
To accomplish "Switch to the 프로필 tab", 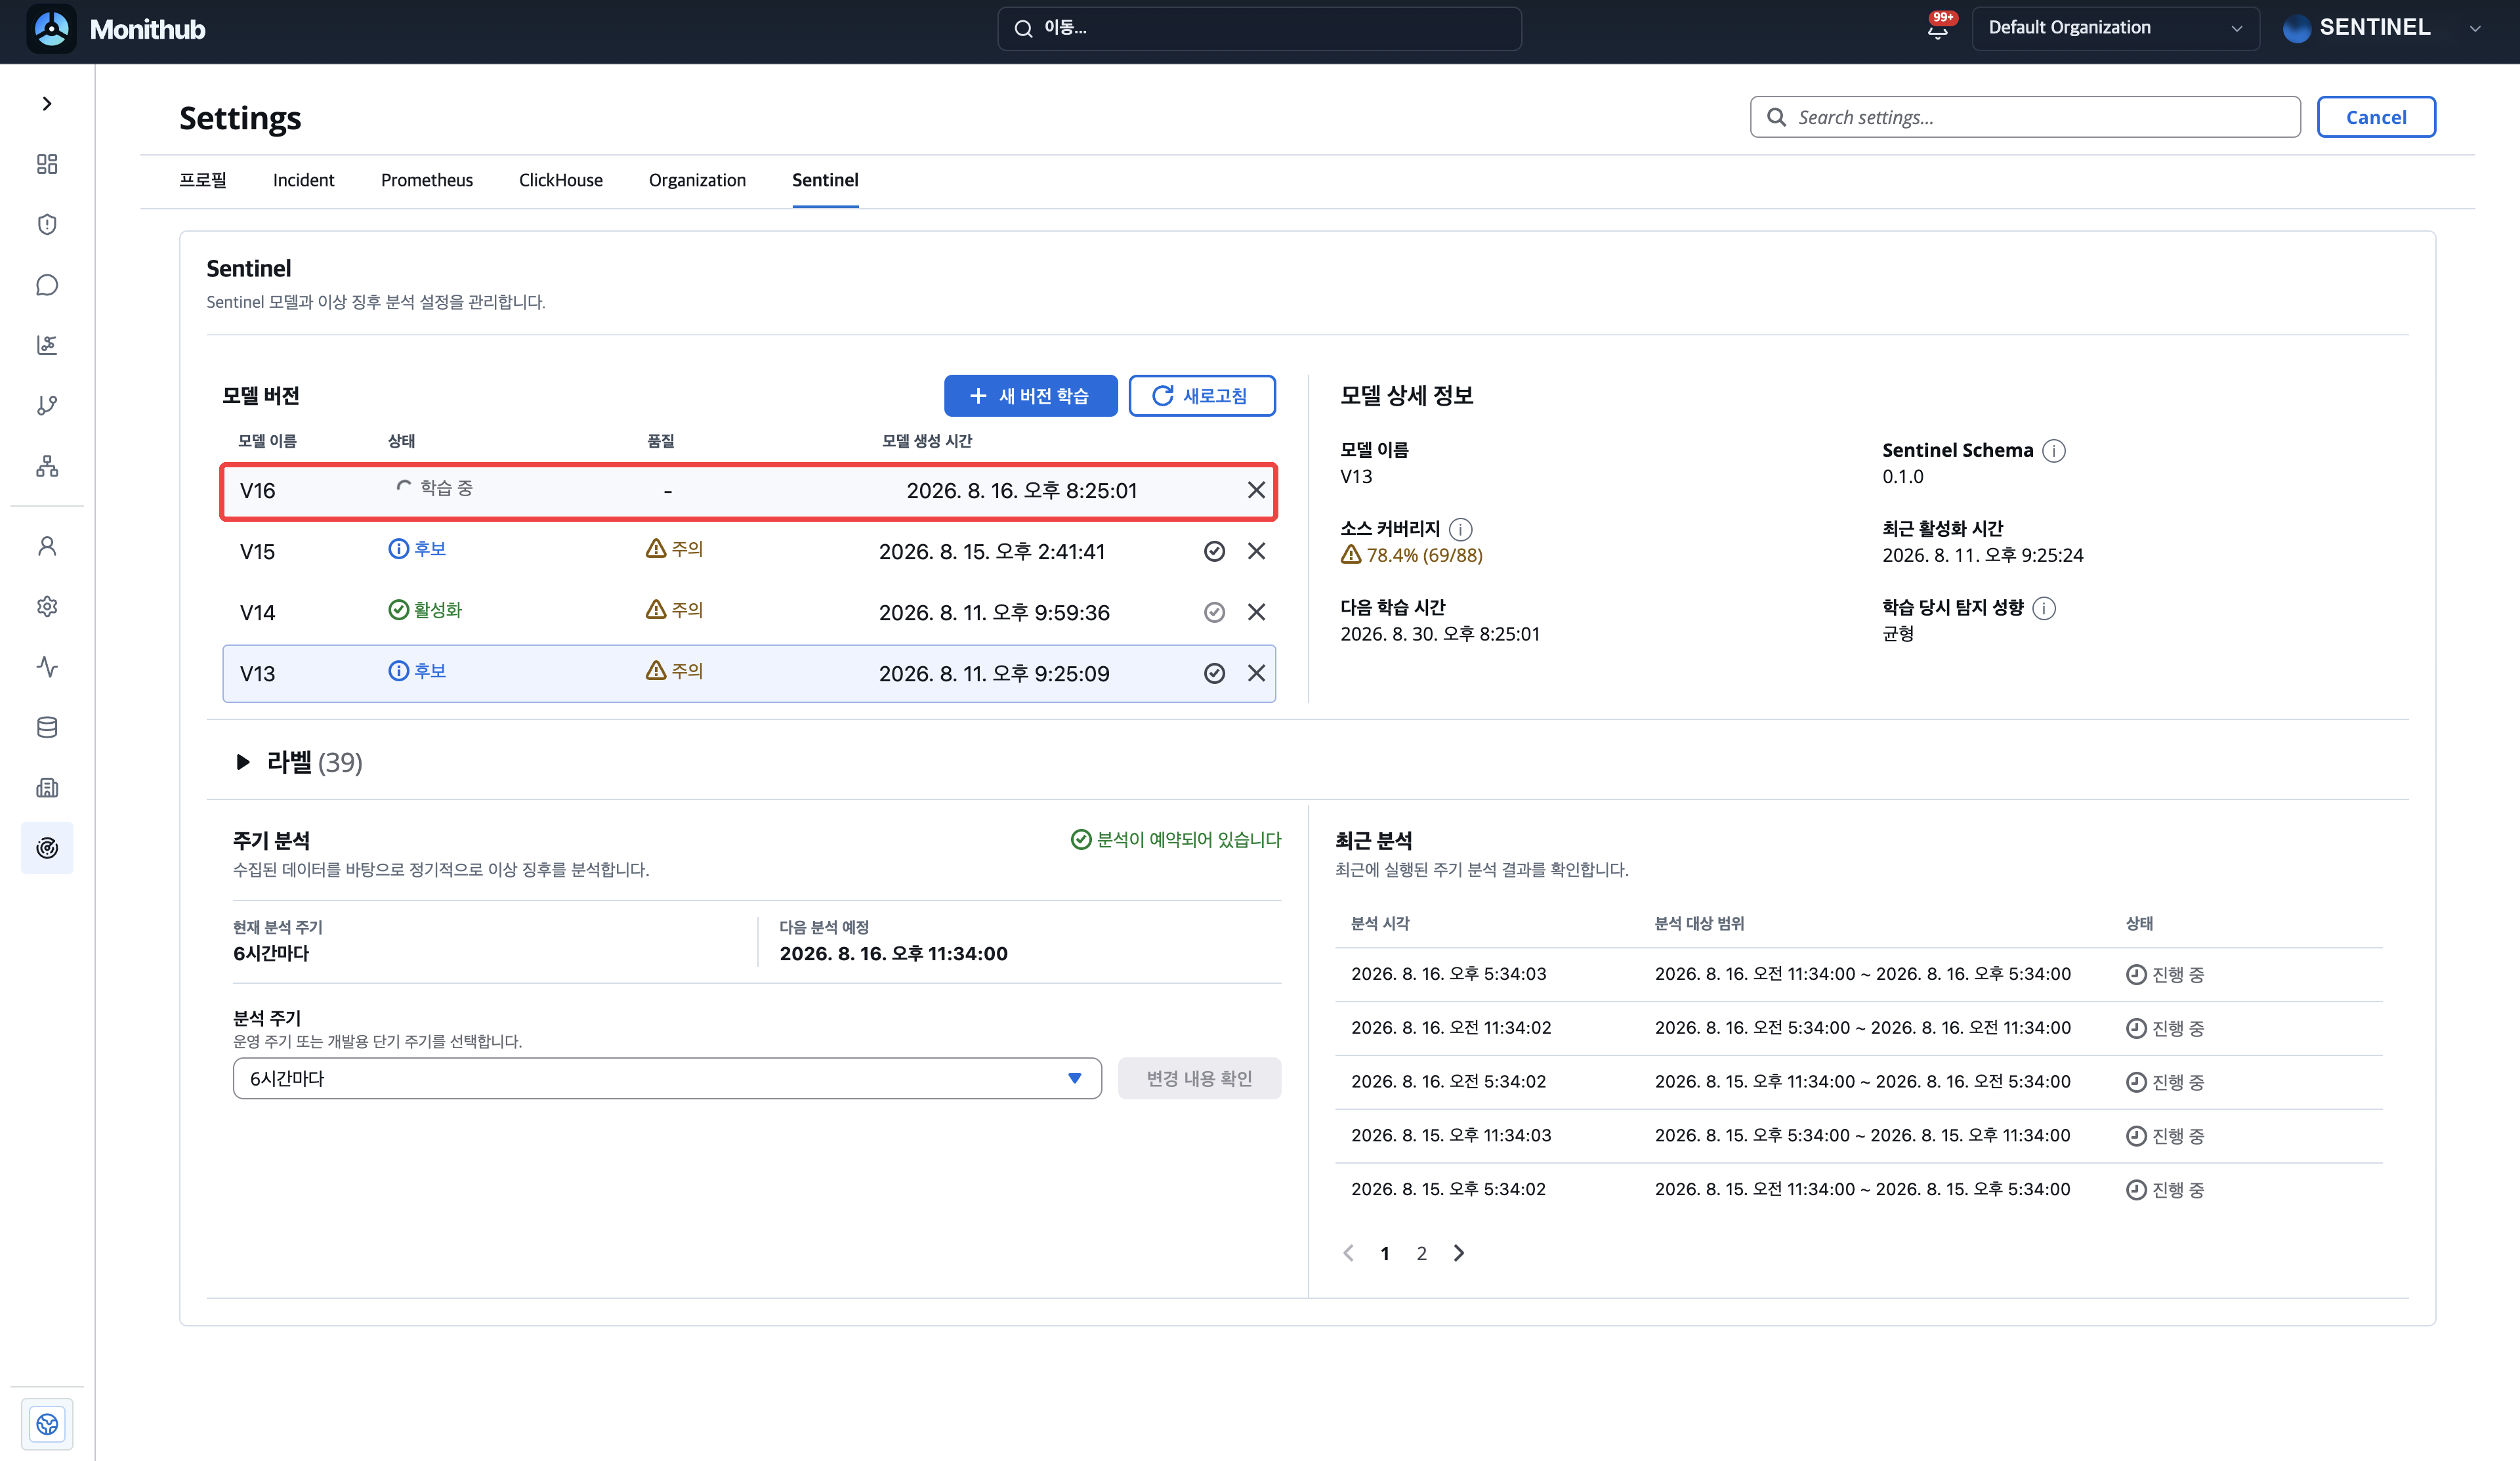I will (203, 180).
